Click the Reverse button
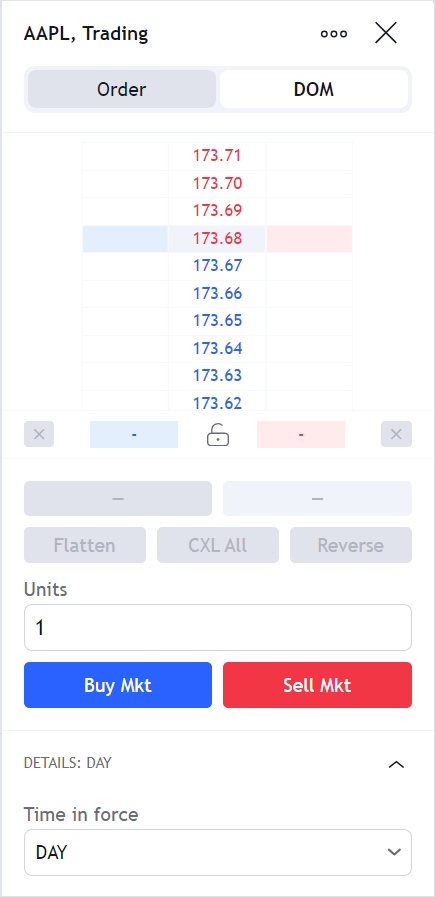The height and width of the screenshot is (897, 435). coord(351,545)
